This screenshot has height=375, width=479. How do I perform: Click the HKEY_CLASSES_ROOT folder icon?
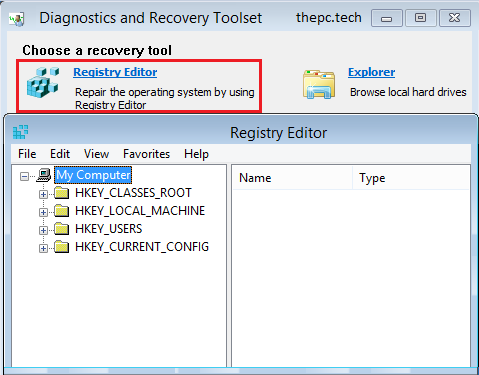point(62,193)
